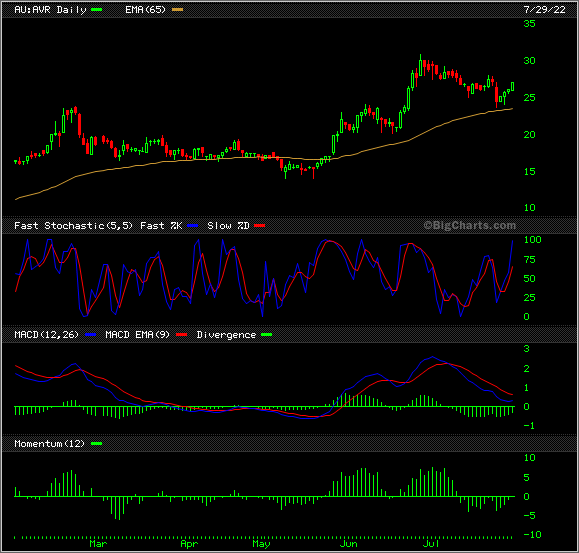Click the Jun label on time axis
Screen dimensions: 579x553
(349, 543)
